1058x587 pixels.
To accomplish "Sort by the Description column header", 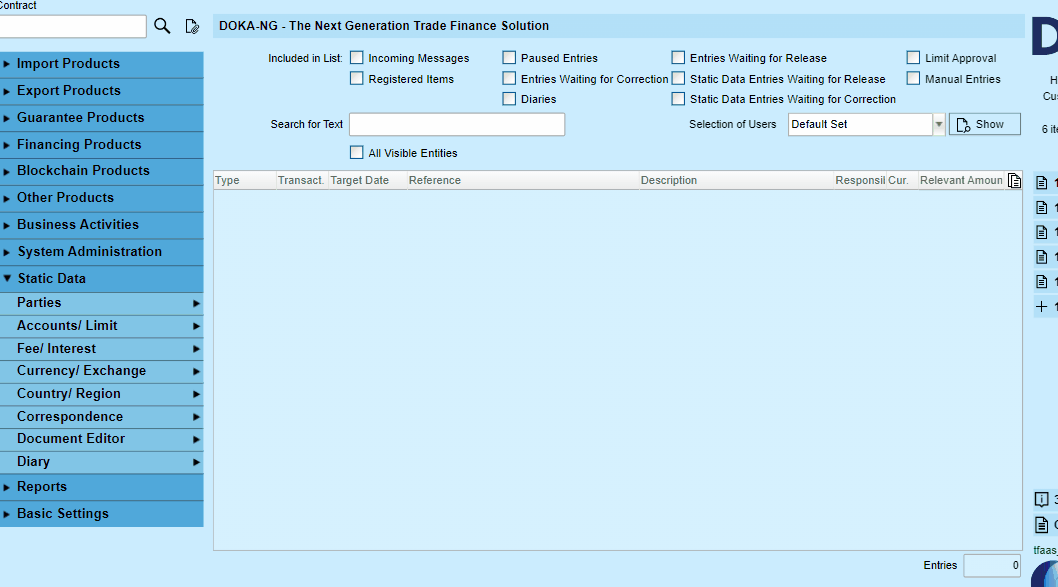I will pyautogui.click(x=736, y=180).
